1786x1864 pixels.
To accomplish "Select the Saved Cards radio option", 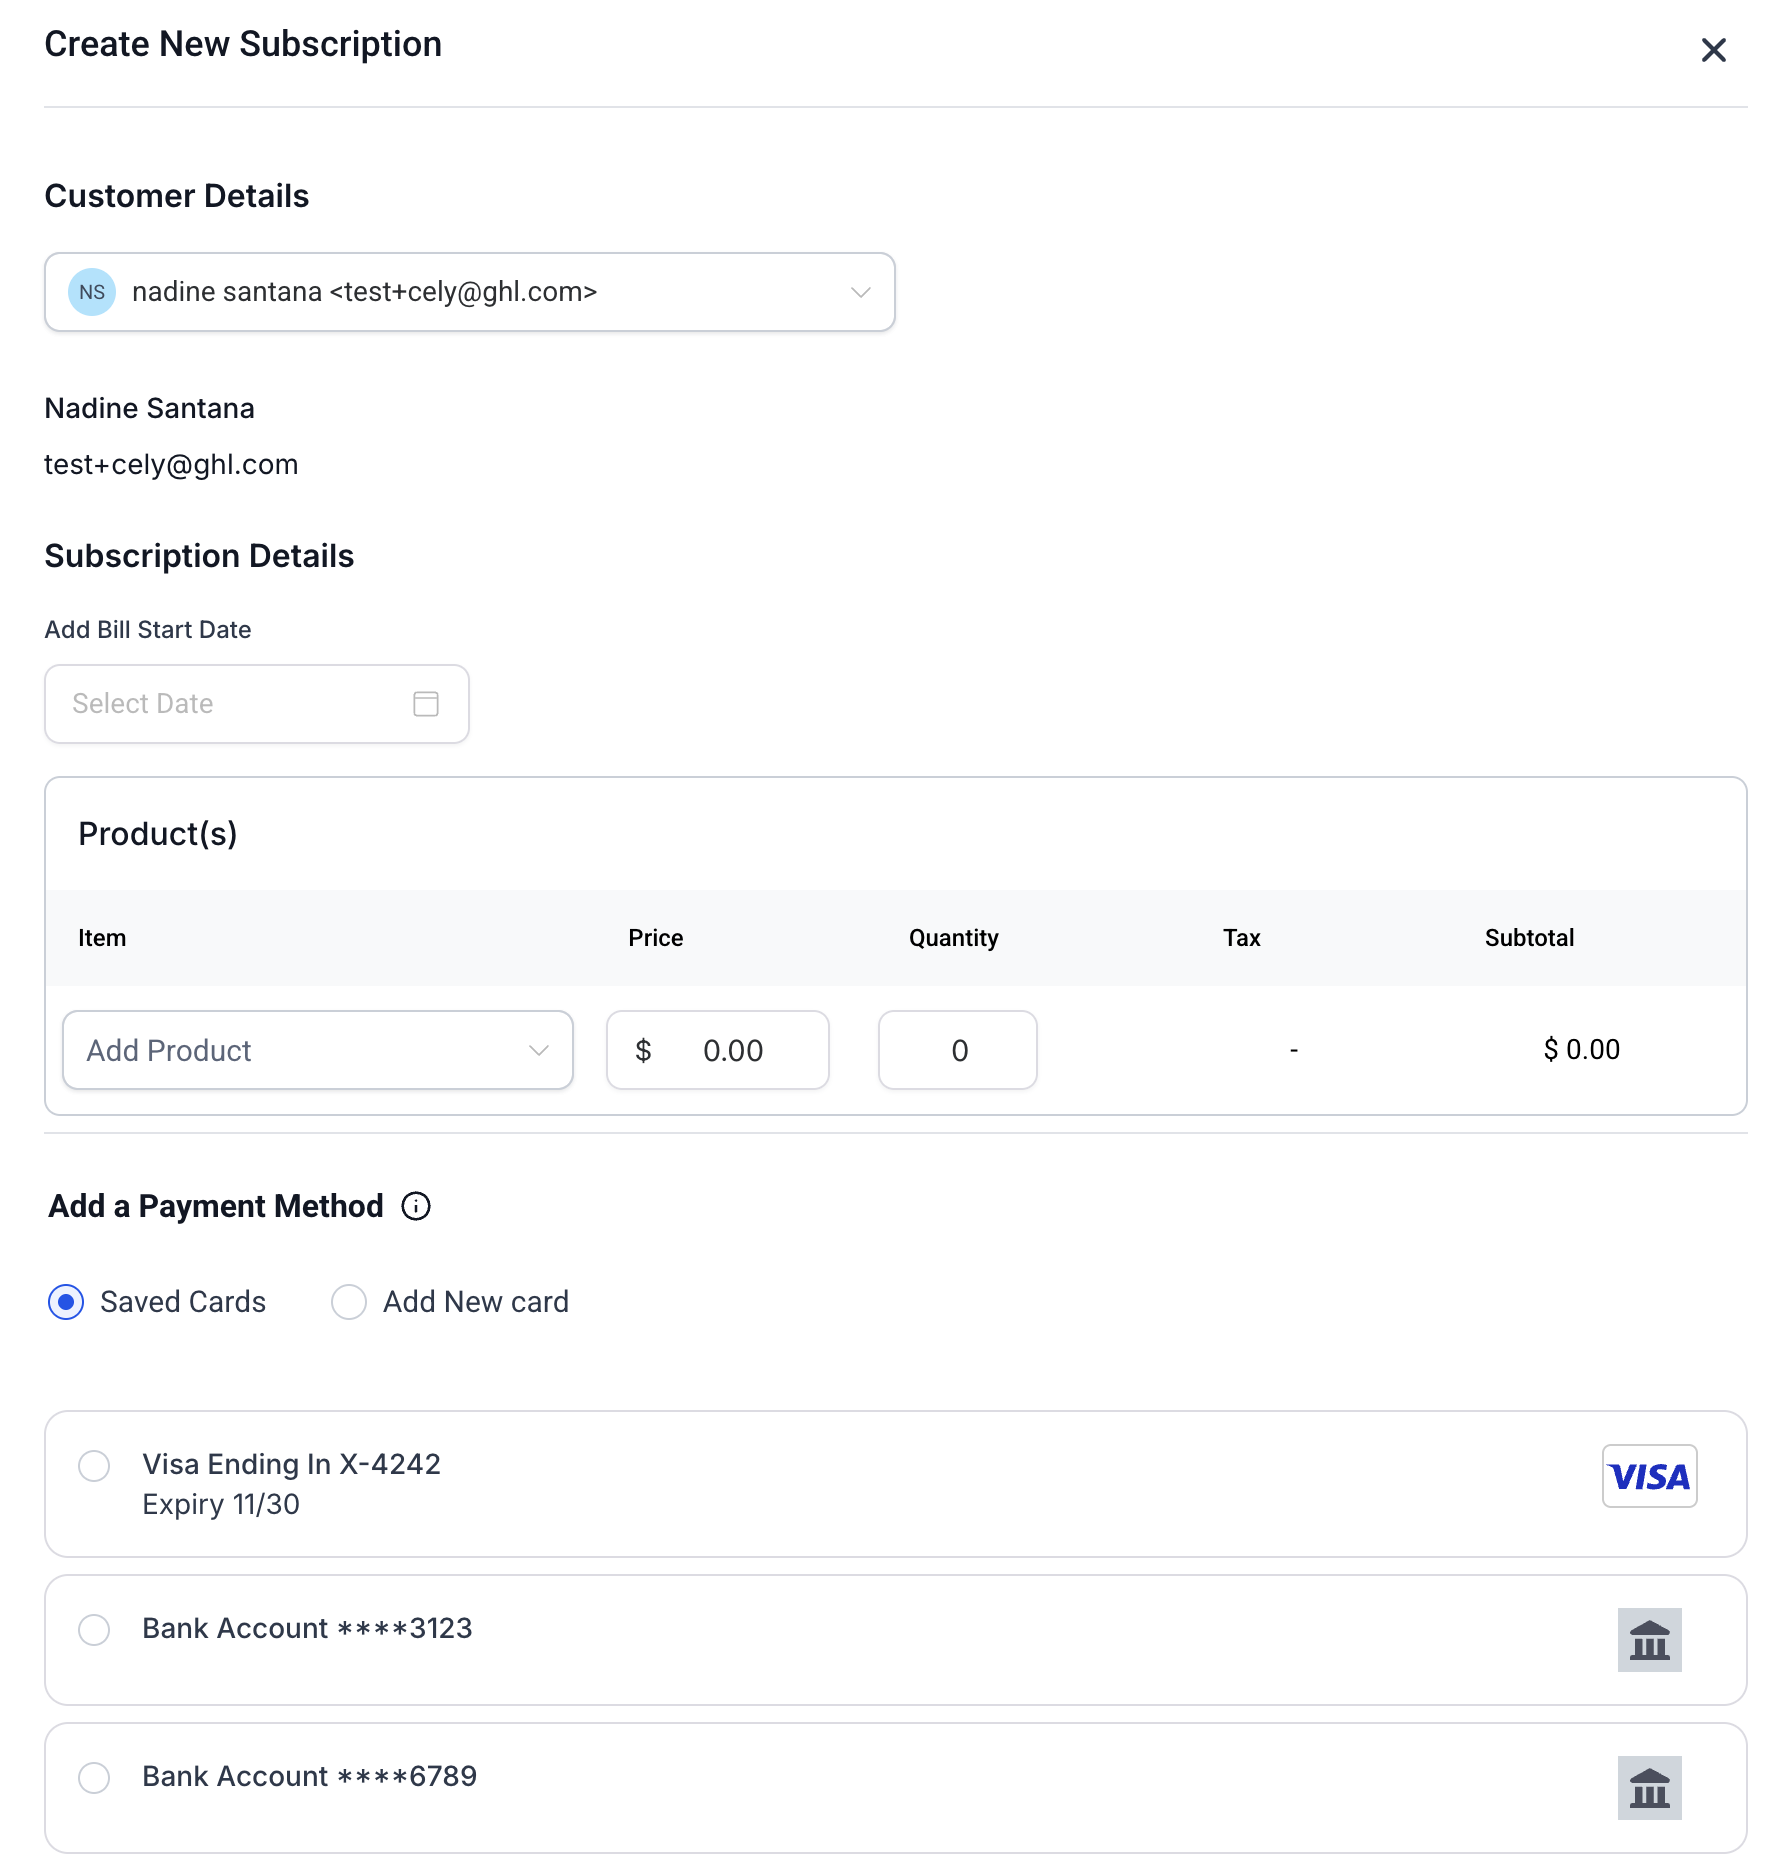I will [66, 1302].
